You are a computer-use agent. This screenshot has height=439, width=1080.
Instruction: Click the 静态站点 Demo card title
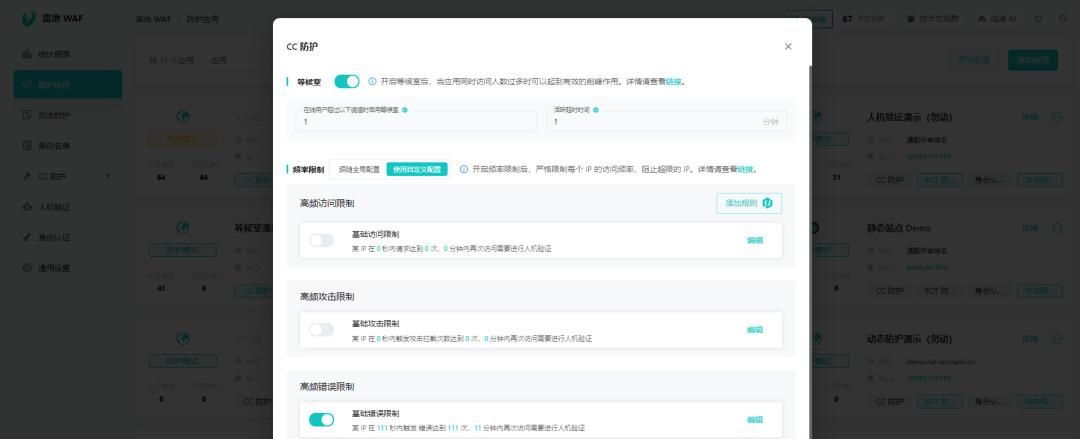pos(898,227)
